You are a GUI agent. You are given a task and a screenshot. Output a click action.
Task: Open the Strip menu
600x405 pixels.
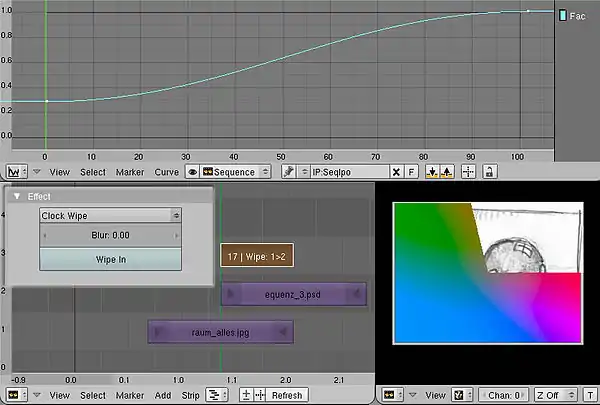pyautogui.click(x=191, y=395)
